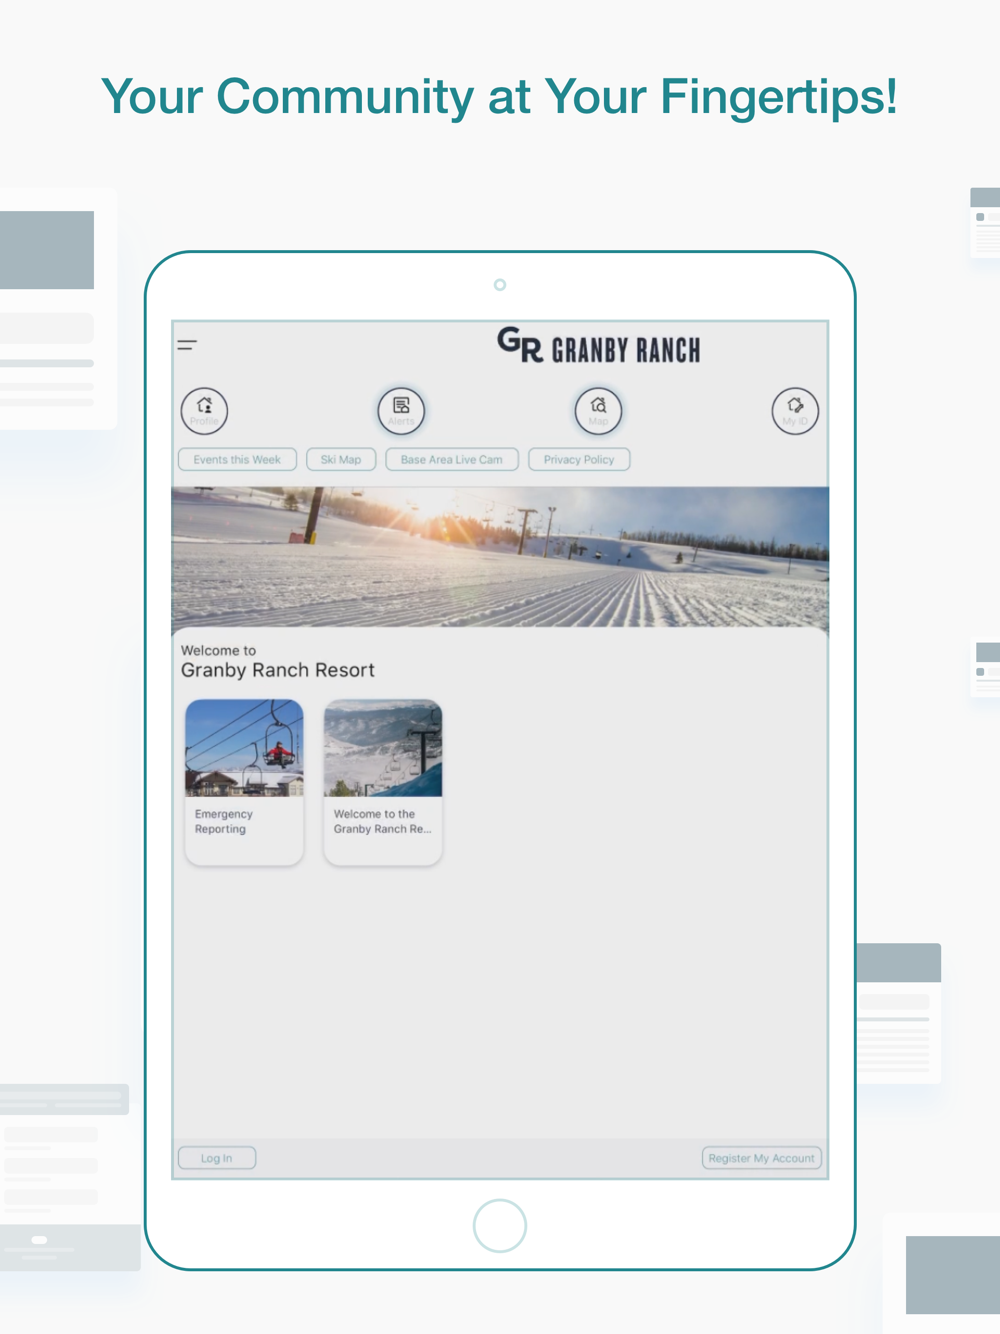Viewport: 1000px width, 1334px height.
Task: Open the Privacy Policy button
Action: pos(579,460)
